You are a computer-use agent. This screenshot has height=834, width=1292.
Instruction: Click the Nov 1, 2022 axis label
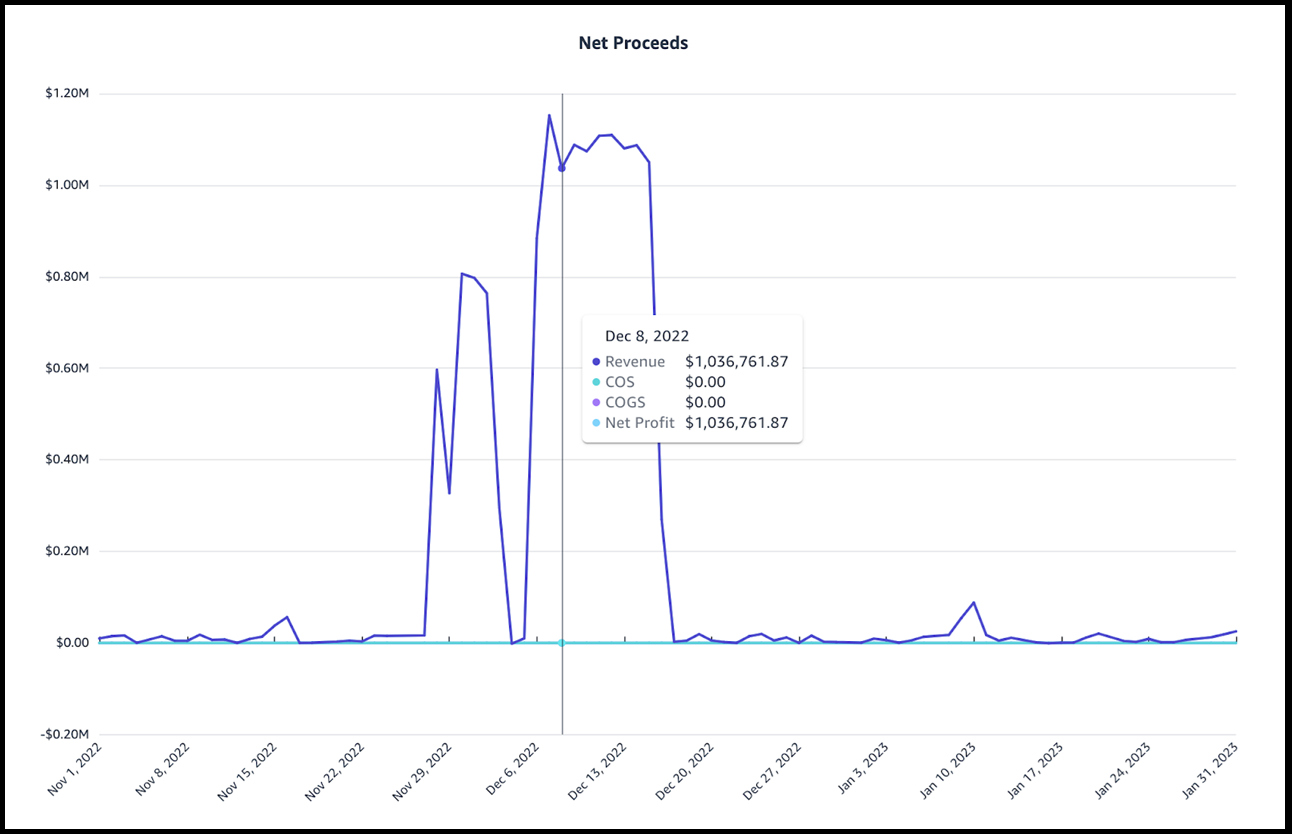click(76, 769)
